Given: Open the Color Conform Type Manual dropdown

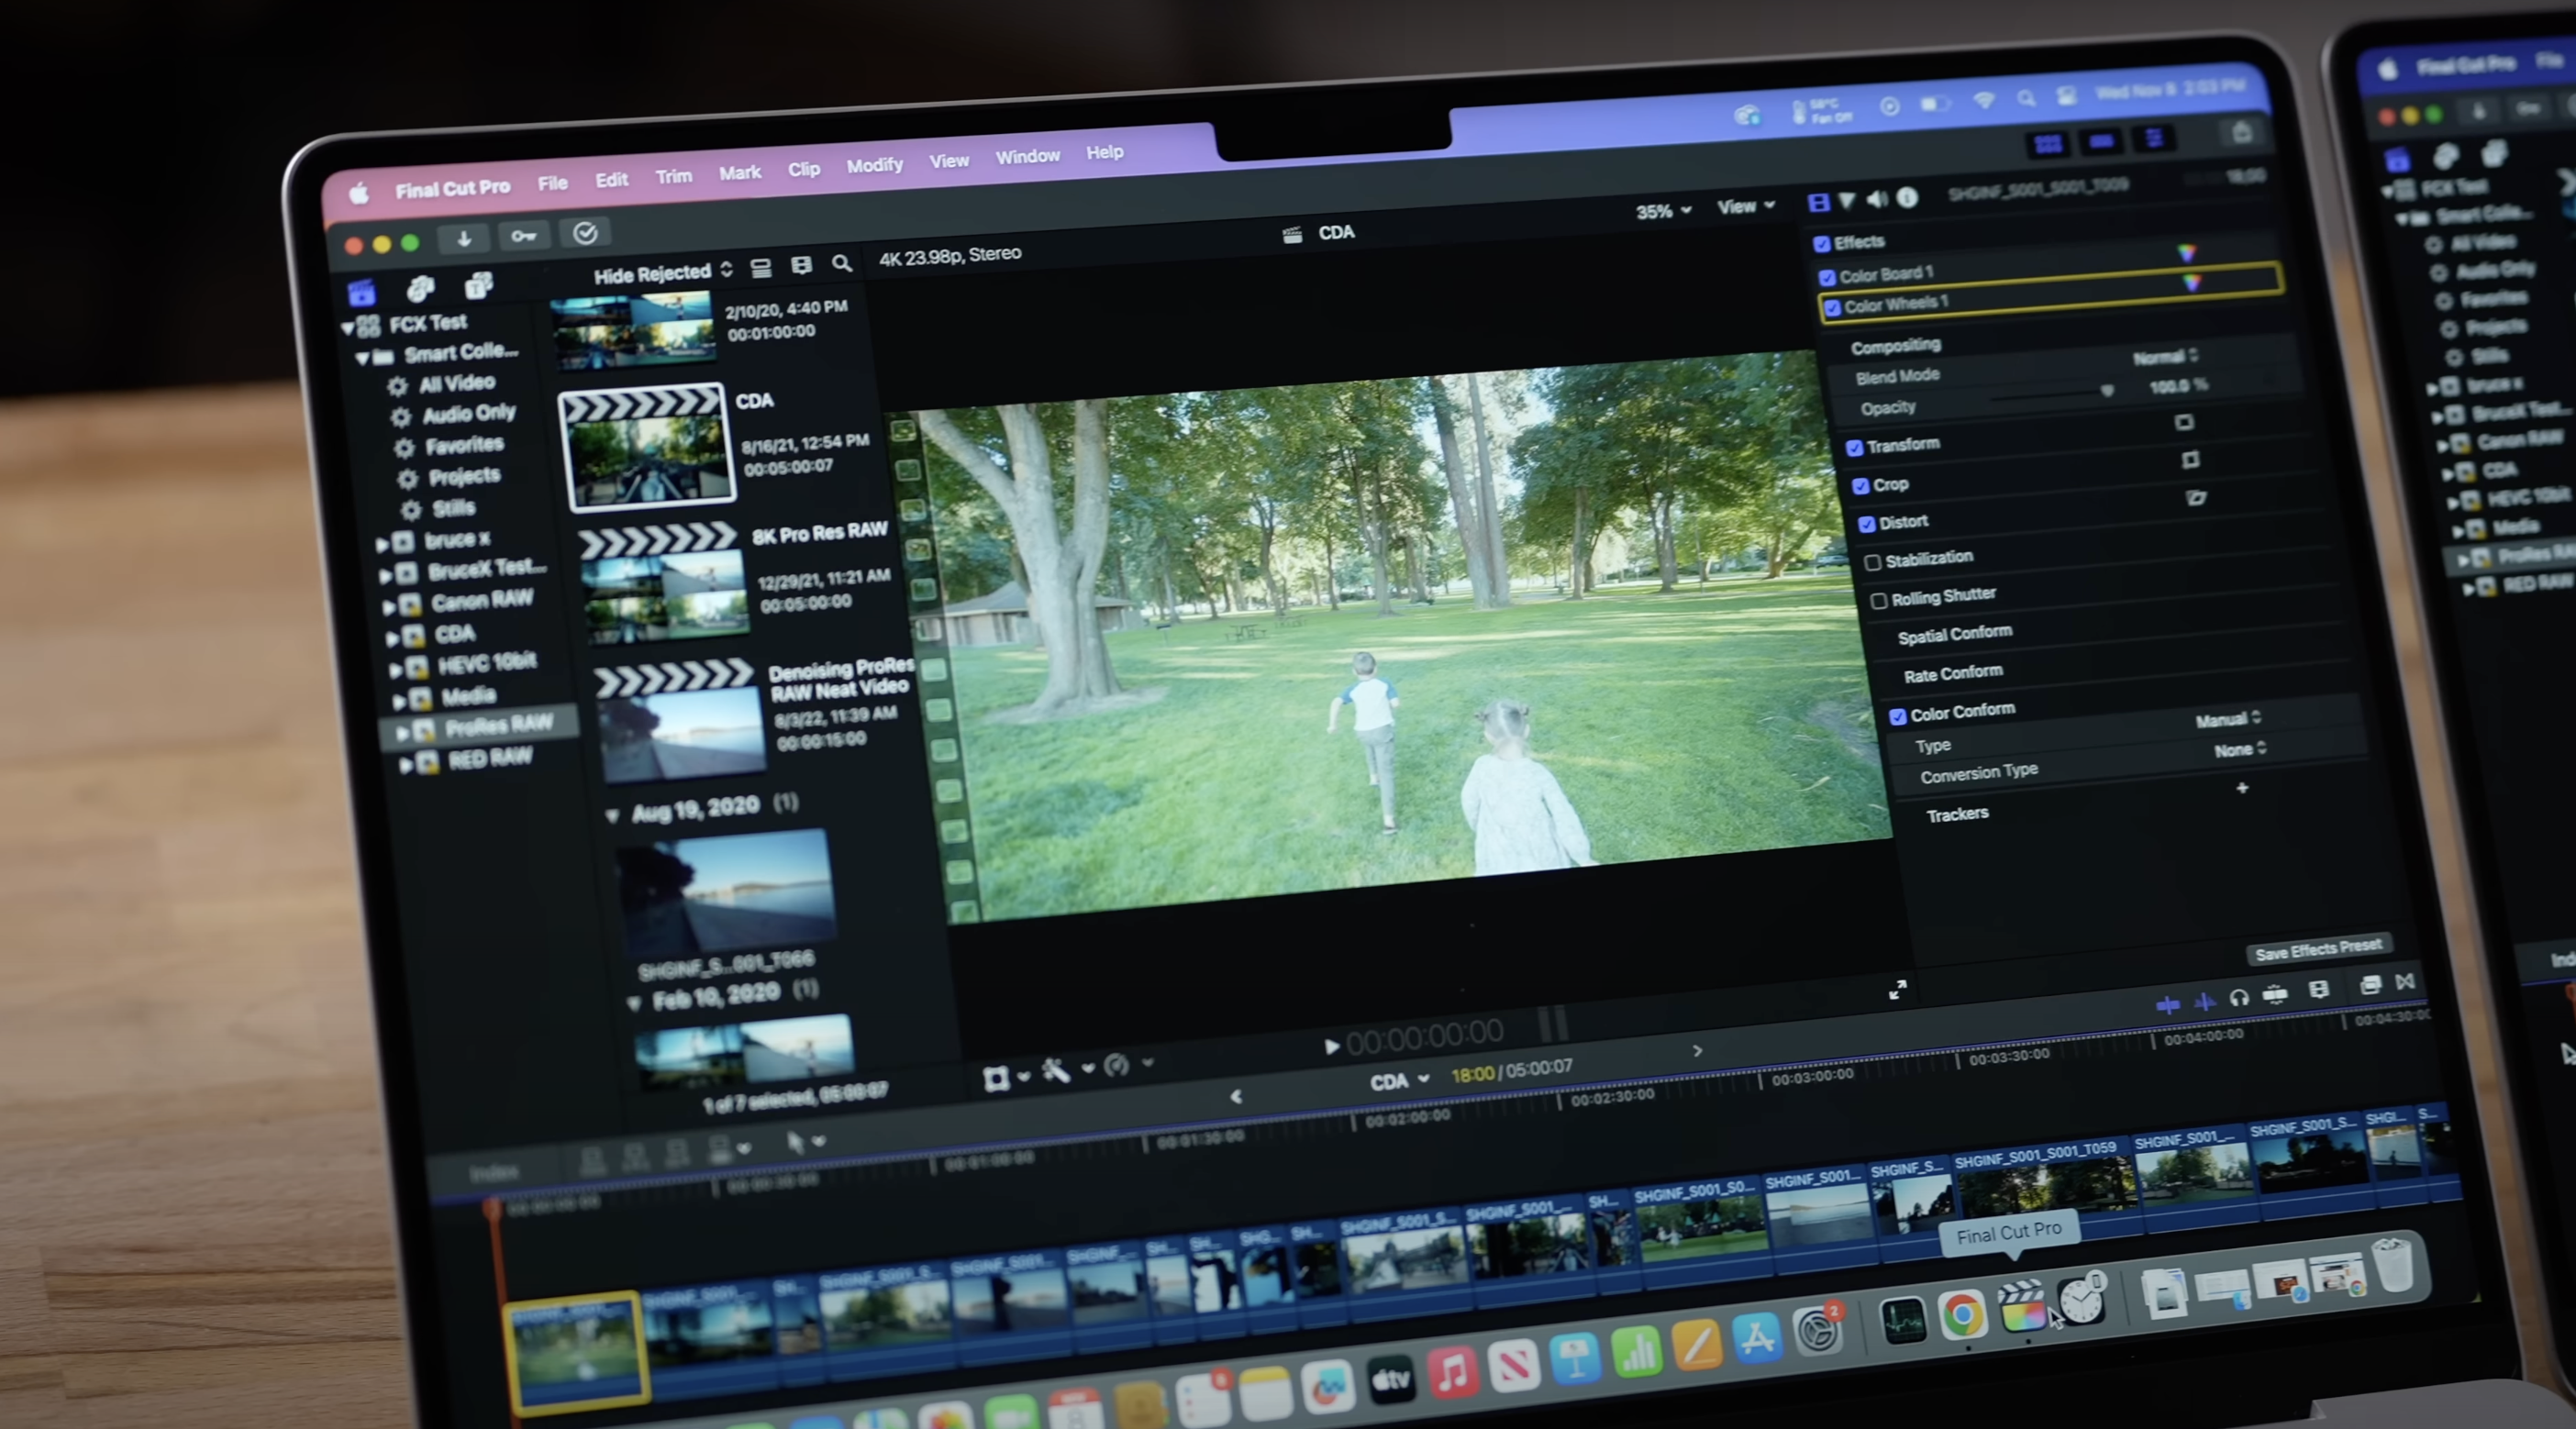Looking at the screenshot, I should pyautogui.click(x=2228, y=720).
